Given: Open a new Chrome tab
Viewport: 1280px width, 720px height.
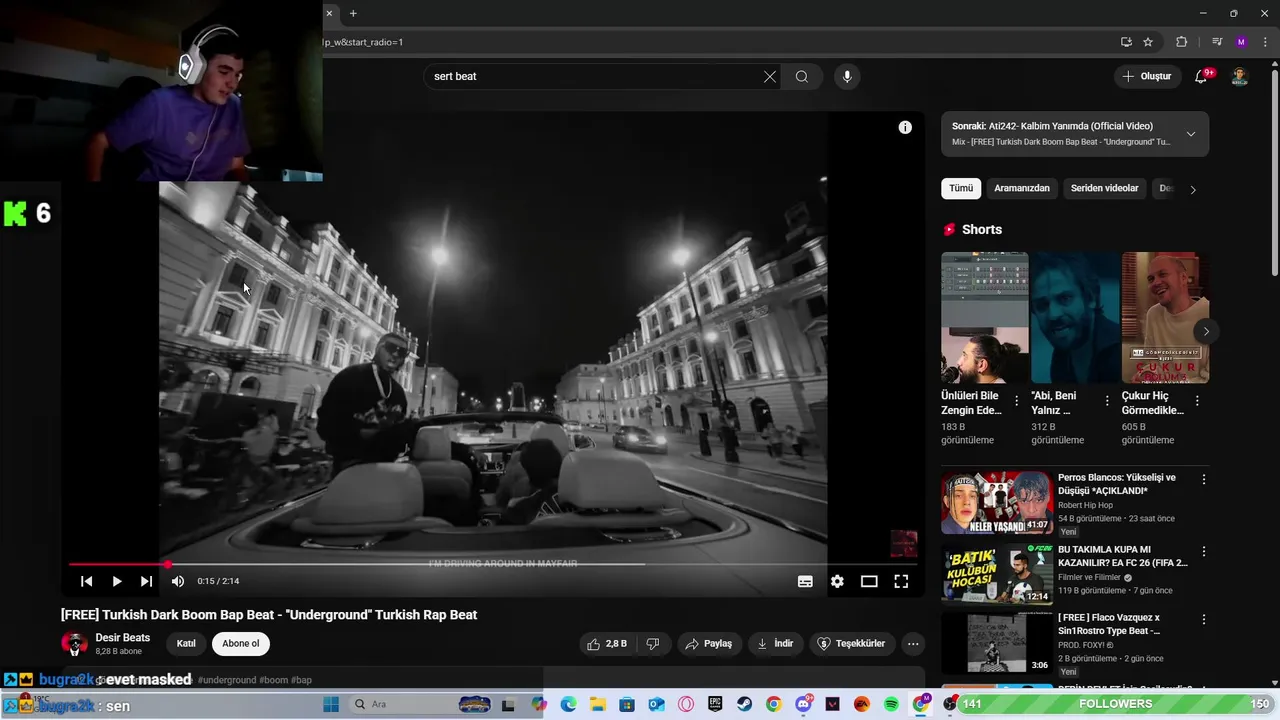Looking at the screenshot, I should point(353,13).
